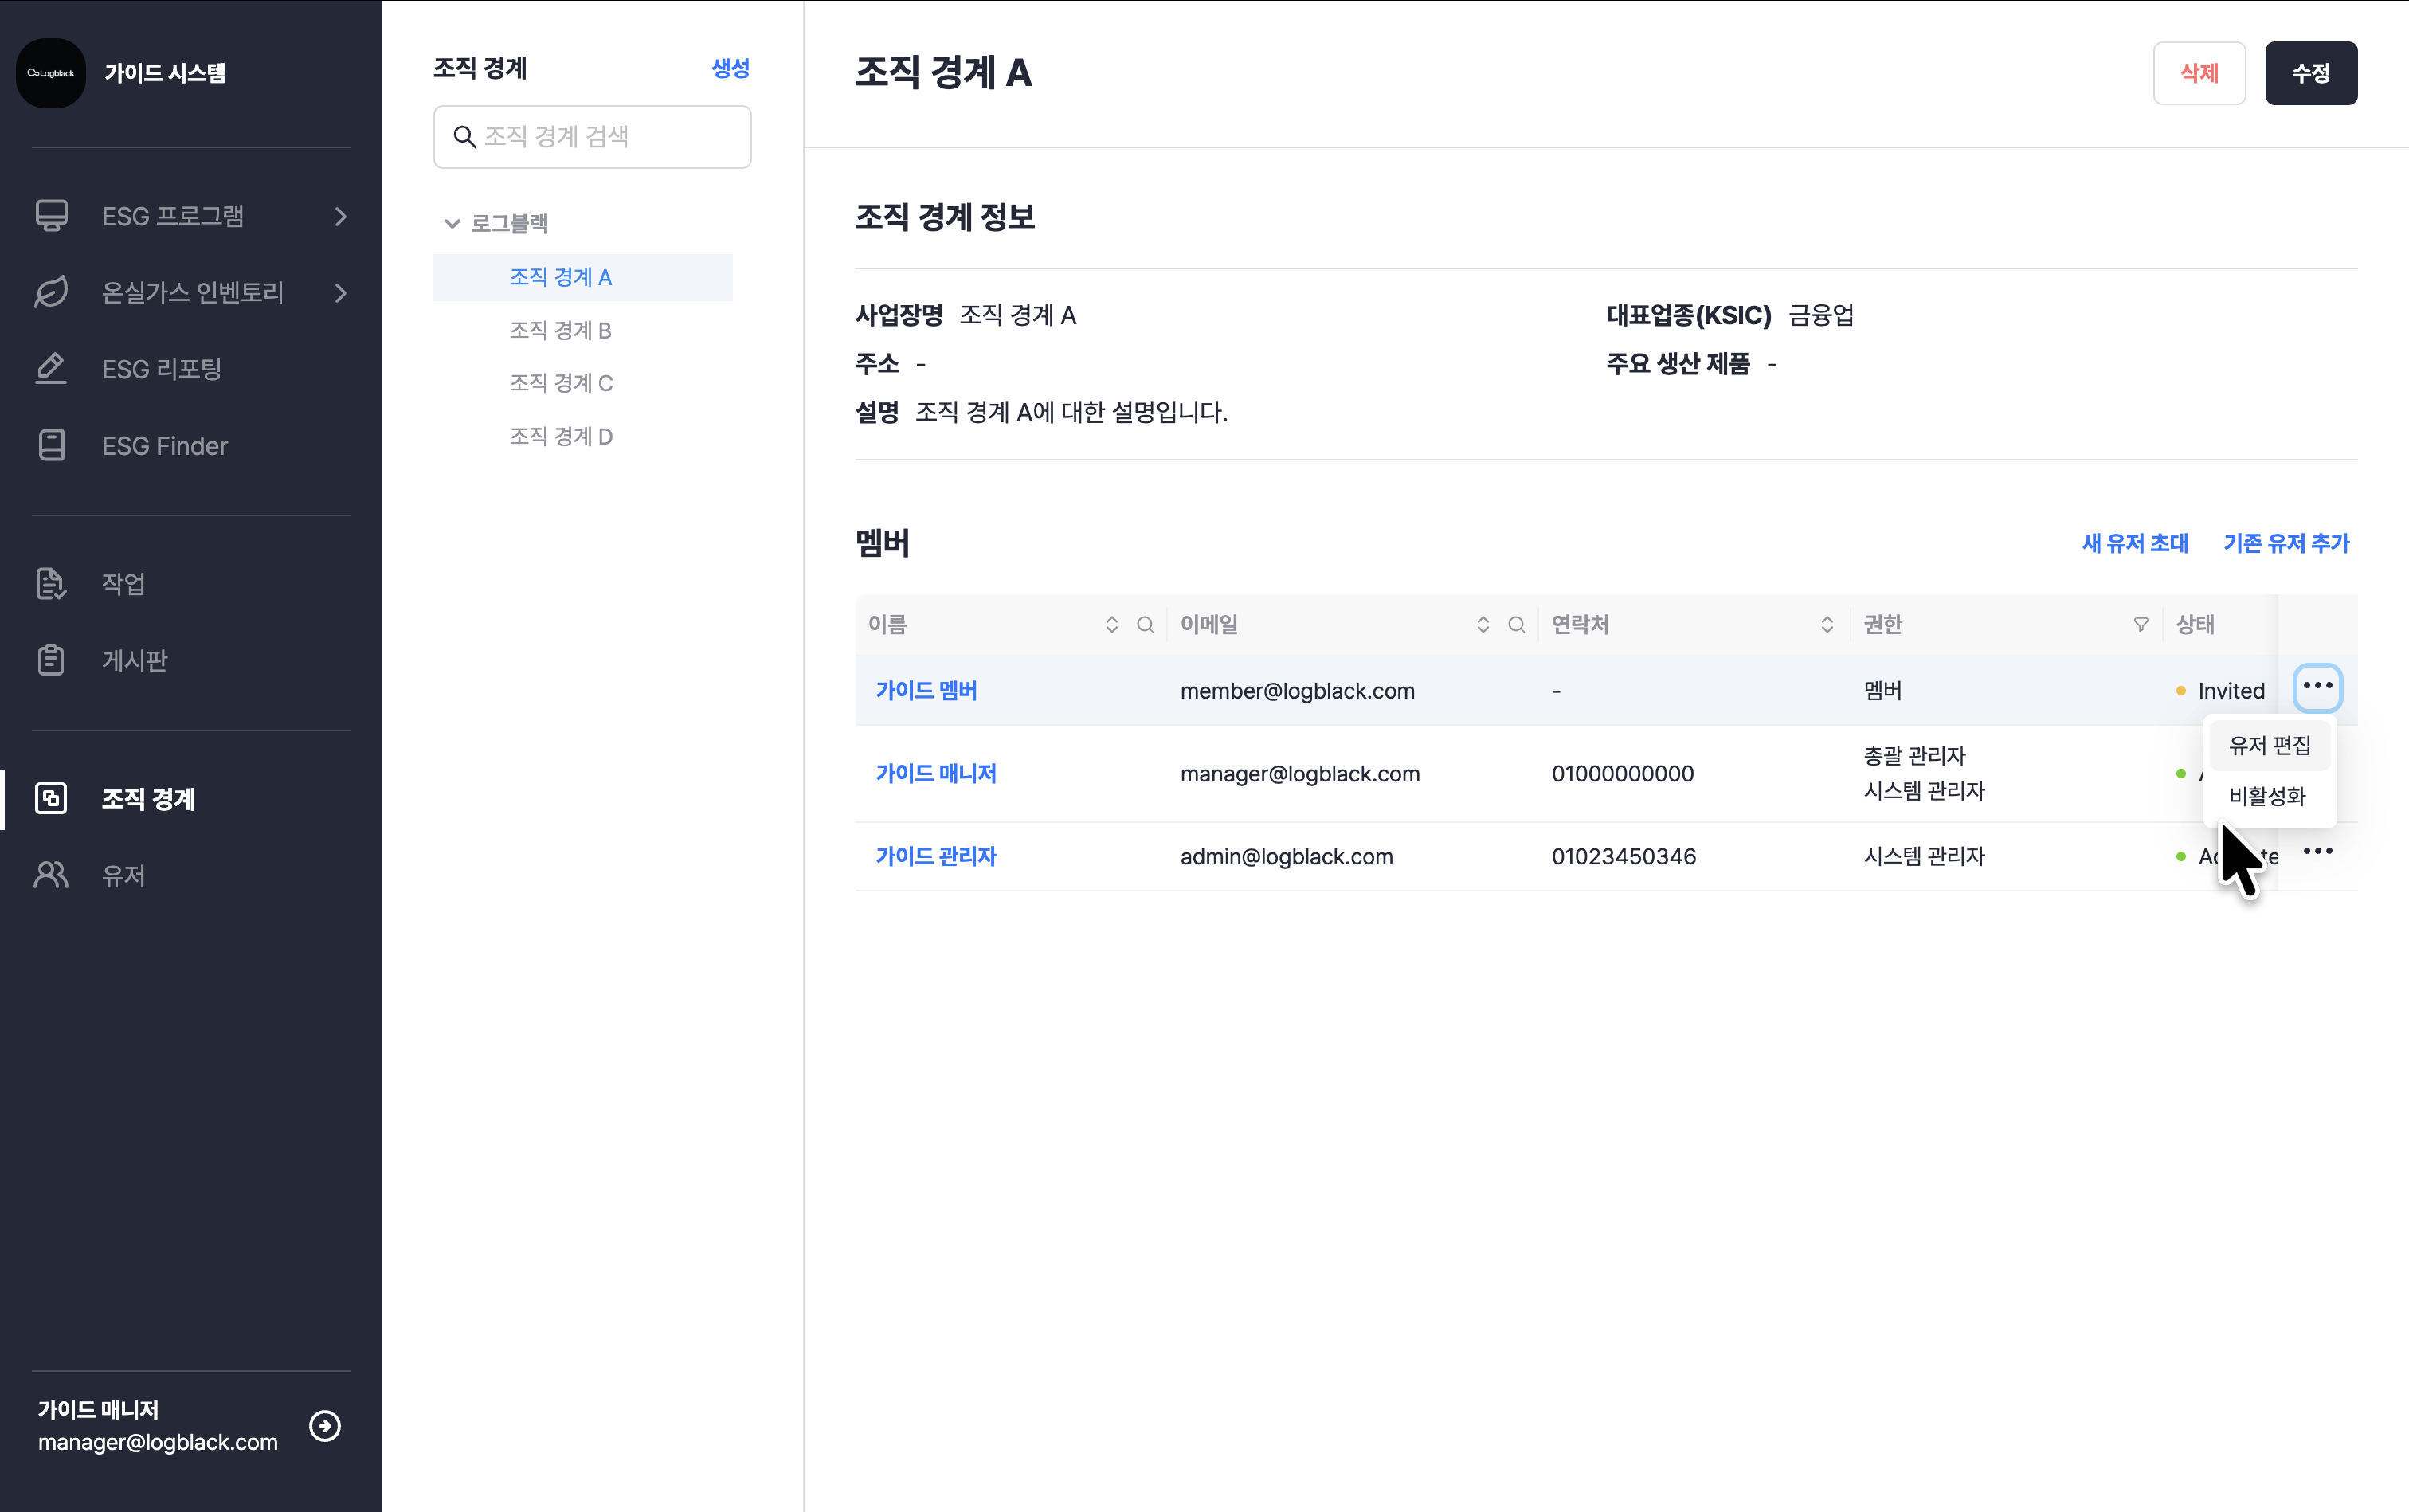
Task: Click the ellipsis button on 가이드 멤버 row
Action: tap(2317, 687)
